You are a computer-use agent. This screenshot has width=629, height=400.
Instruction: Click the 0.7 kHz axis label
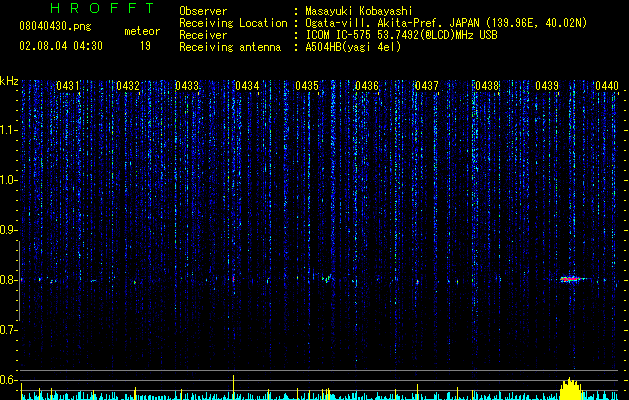(x=8, y=330)
